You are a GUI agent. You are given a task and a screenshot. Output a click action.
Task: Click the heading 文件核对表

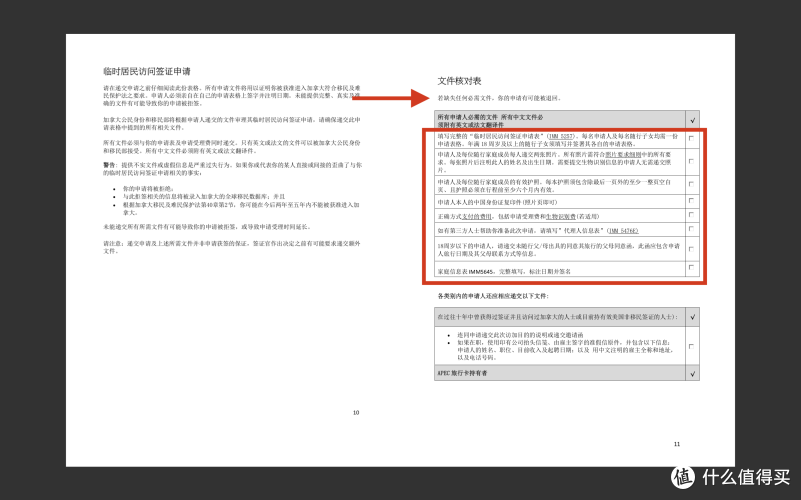(459, 81)
